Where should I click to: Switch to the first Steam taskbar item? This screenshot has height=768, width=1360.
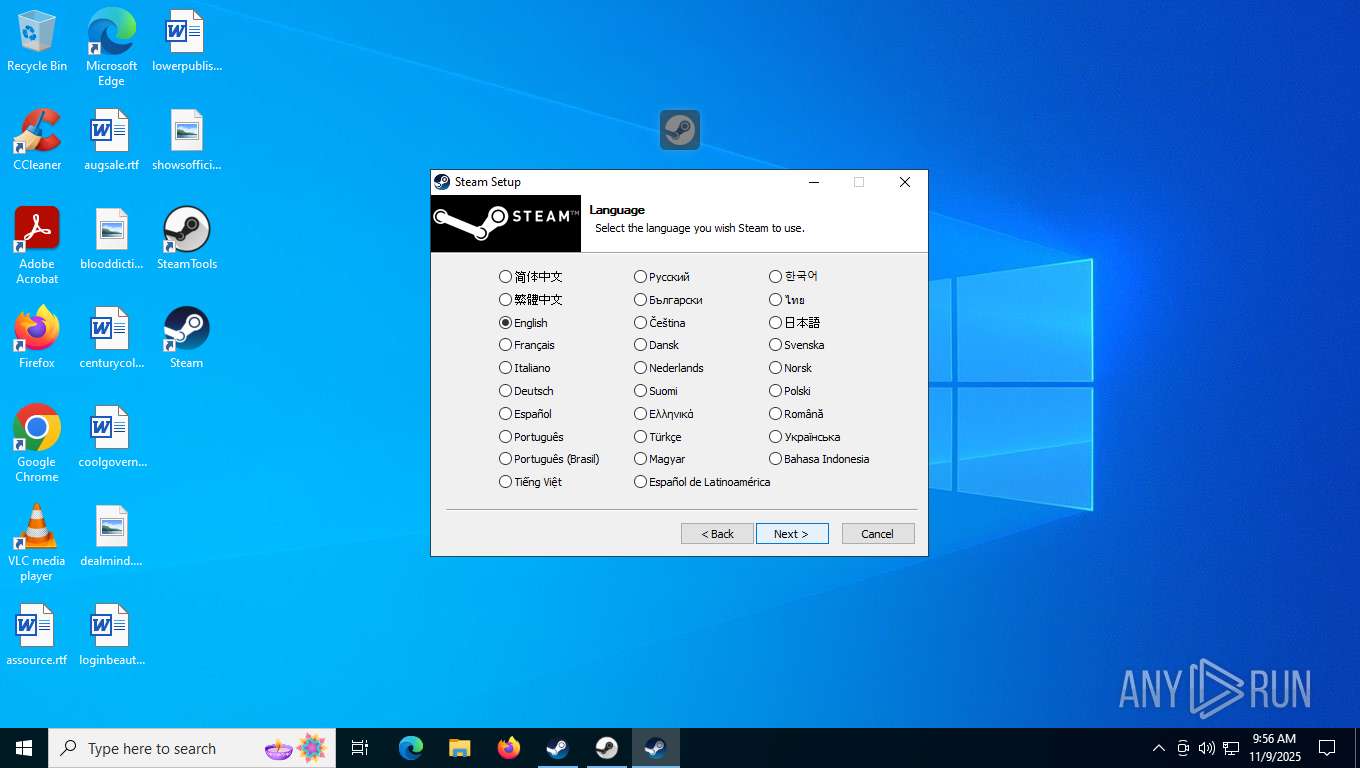click(558, 748)
